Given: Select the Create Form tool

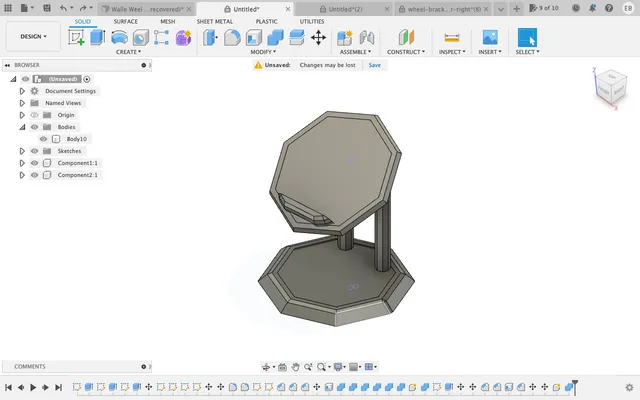Looking at the screenshot, I should click(x=183, y=38).
